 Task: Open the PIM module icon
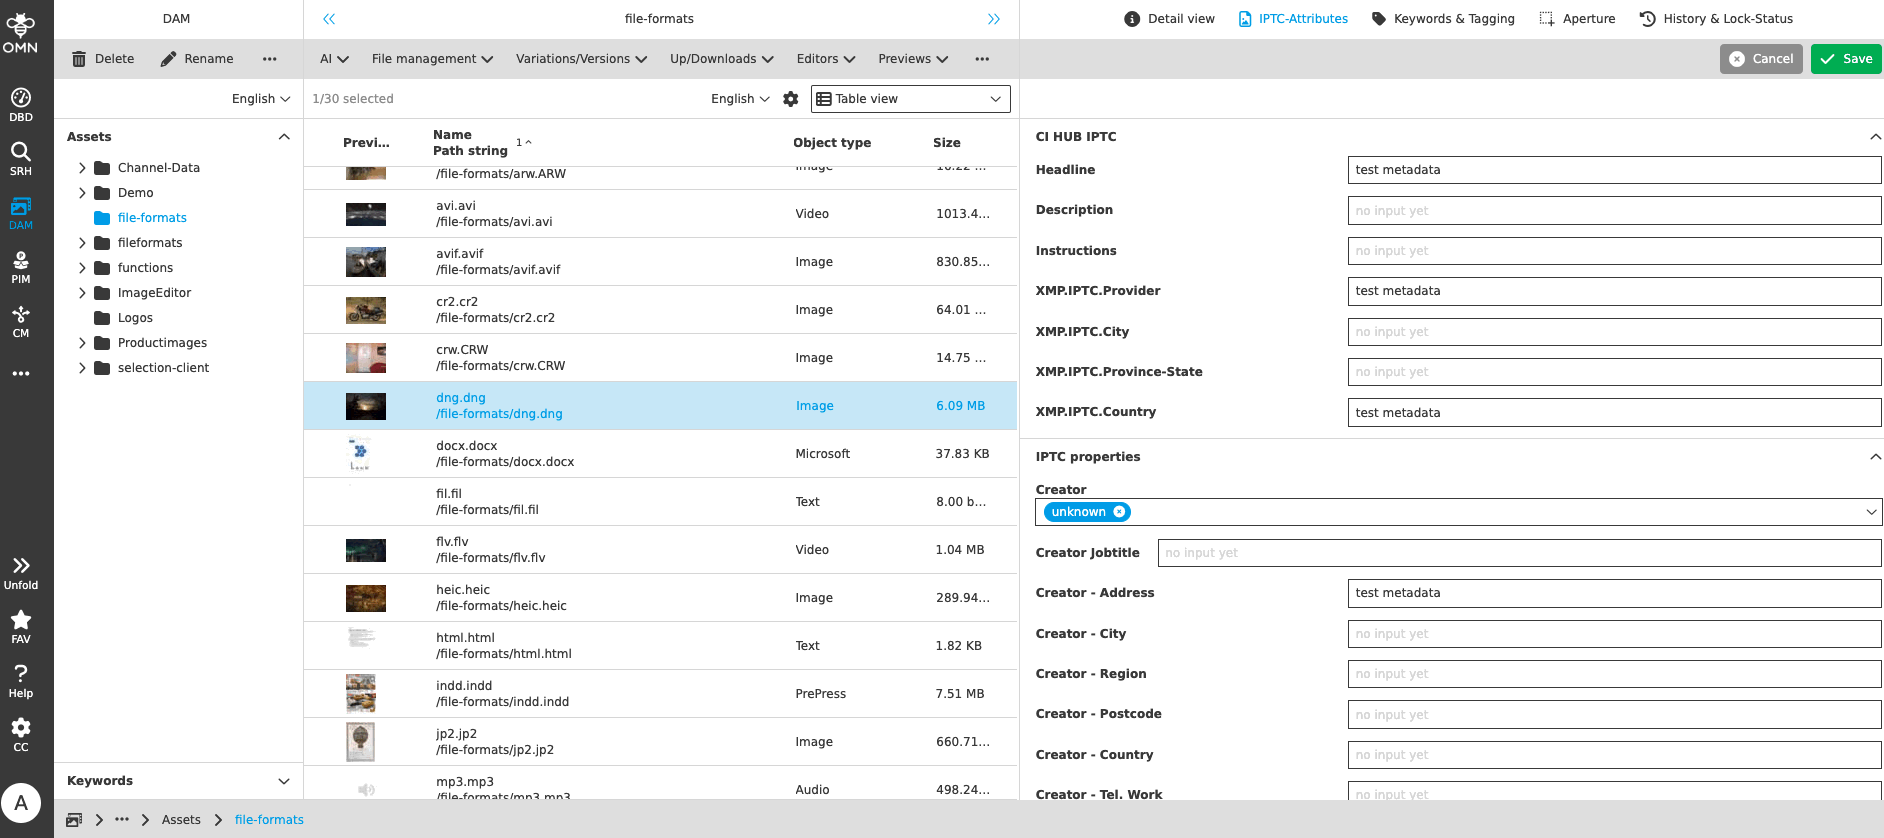coord(21,266)
